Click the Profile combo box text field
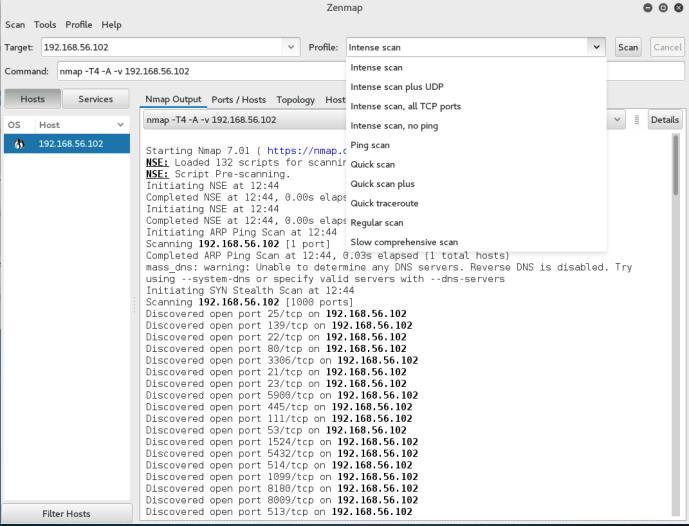 (x=467, y=47)
